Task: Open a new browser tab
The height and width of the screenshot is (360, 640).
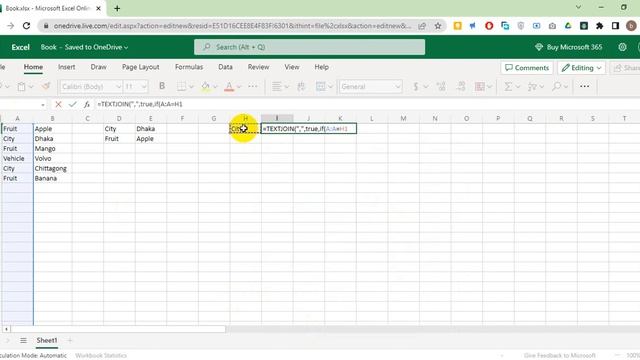Action: pyautogui.click(x=117, y=8)
